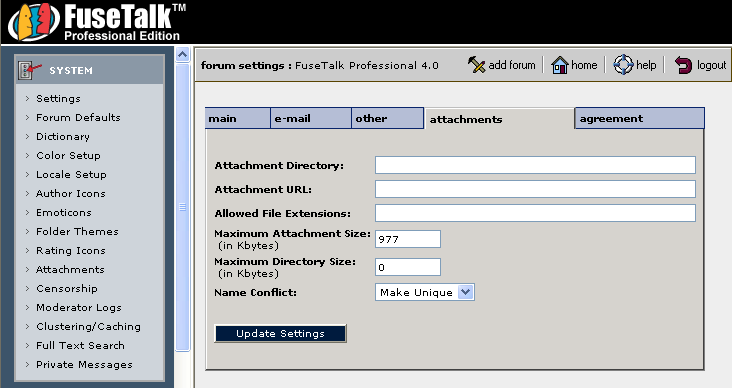Select the attachments tab
Screen dimensions: 732x388
[499, 119]
